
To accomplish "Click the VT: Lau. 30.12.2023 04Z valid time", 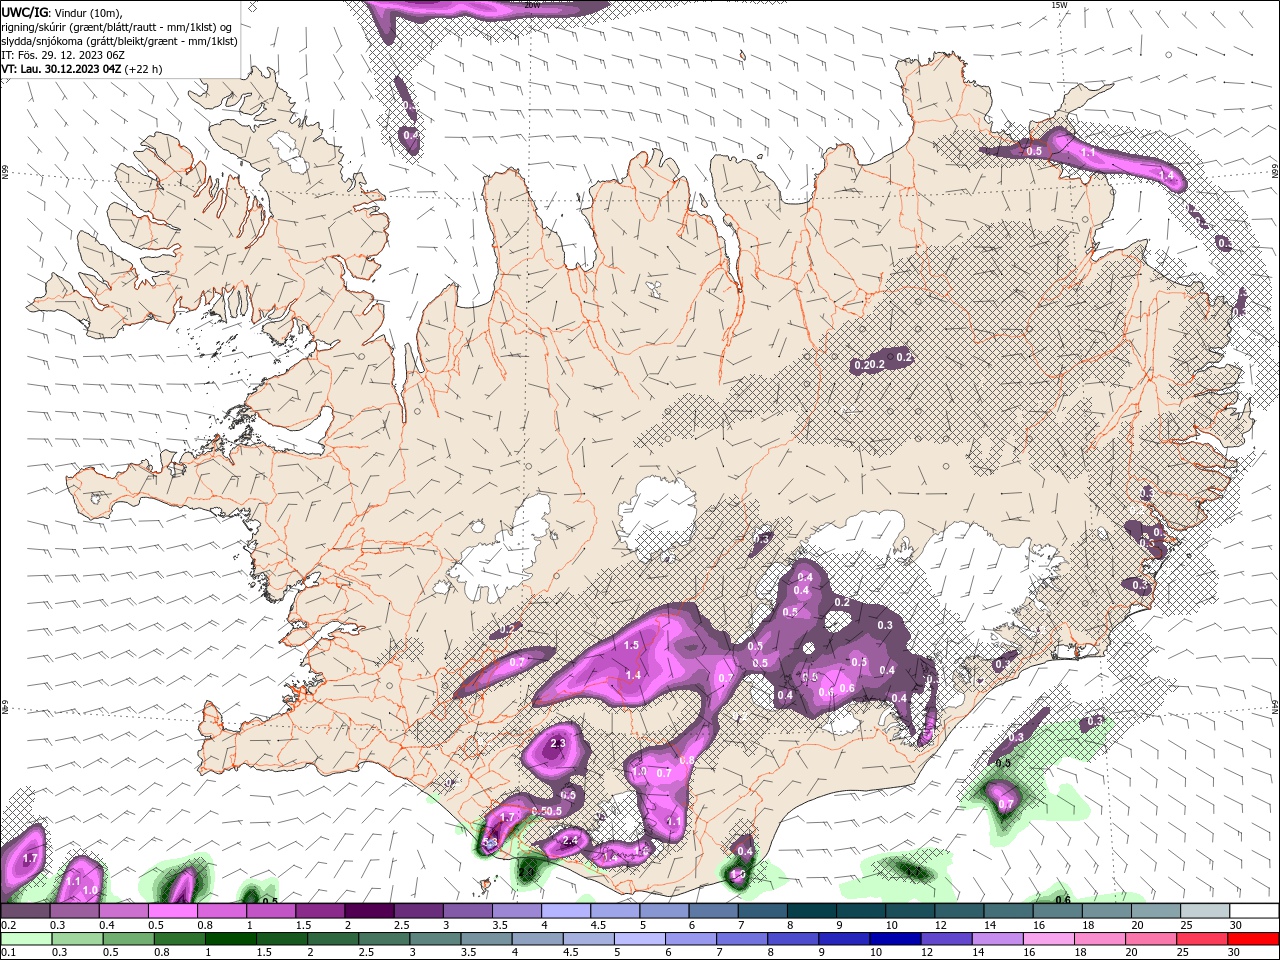I will 61,69.
